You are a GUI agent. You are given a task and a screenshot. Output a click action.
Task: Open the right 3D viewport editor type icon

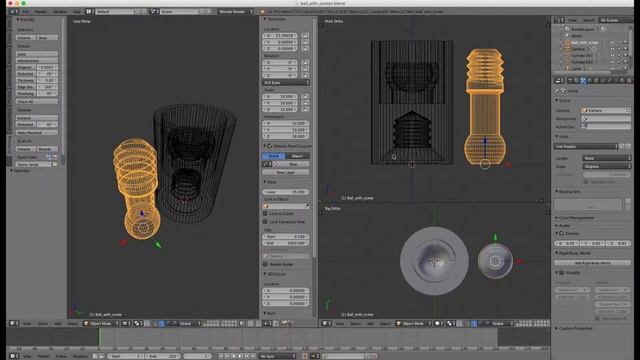[x=326, y=323]
